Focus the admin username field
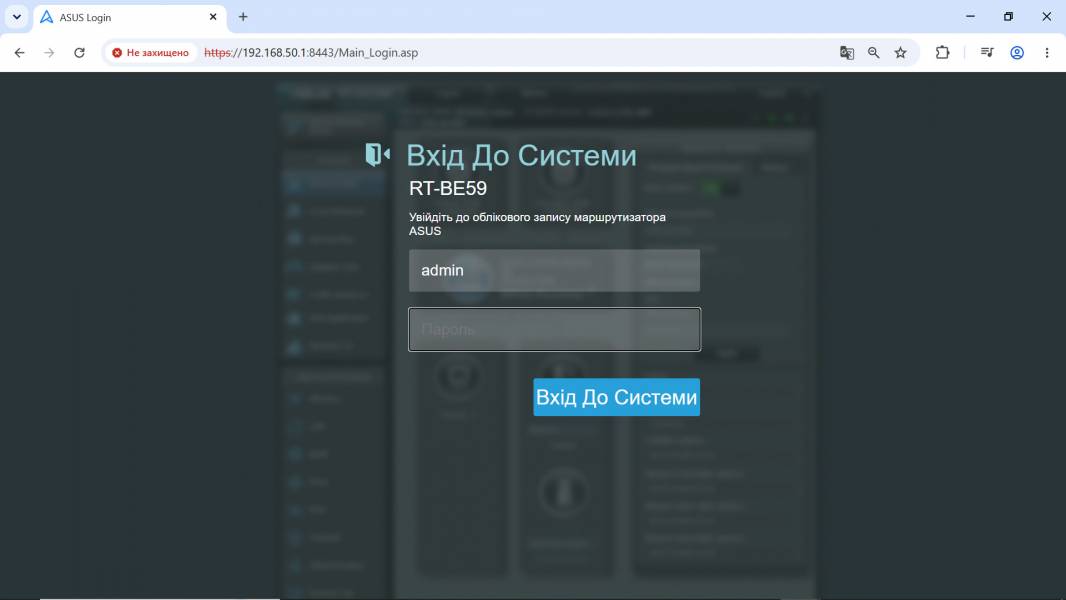This screenshot has height=600, width=1066. tap(554, 270)
